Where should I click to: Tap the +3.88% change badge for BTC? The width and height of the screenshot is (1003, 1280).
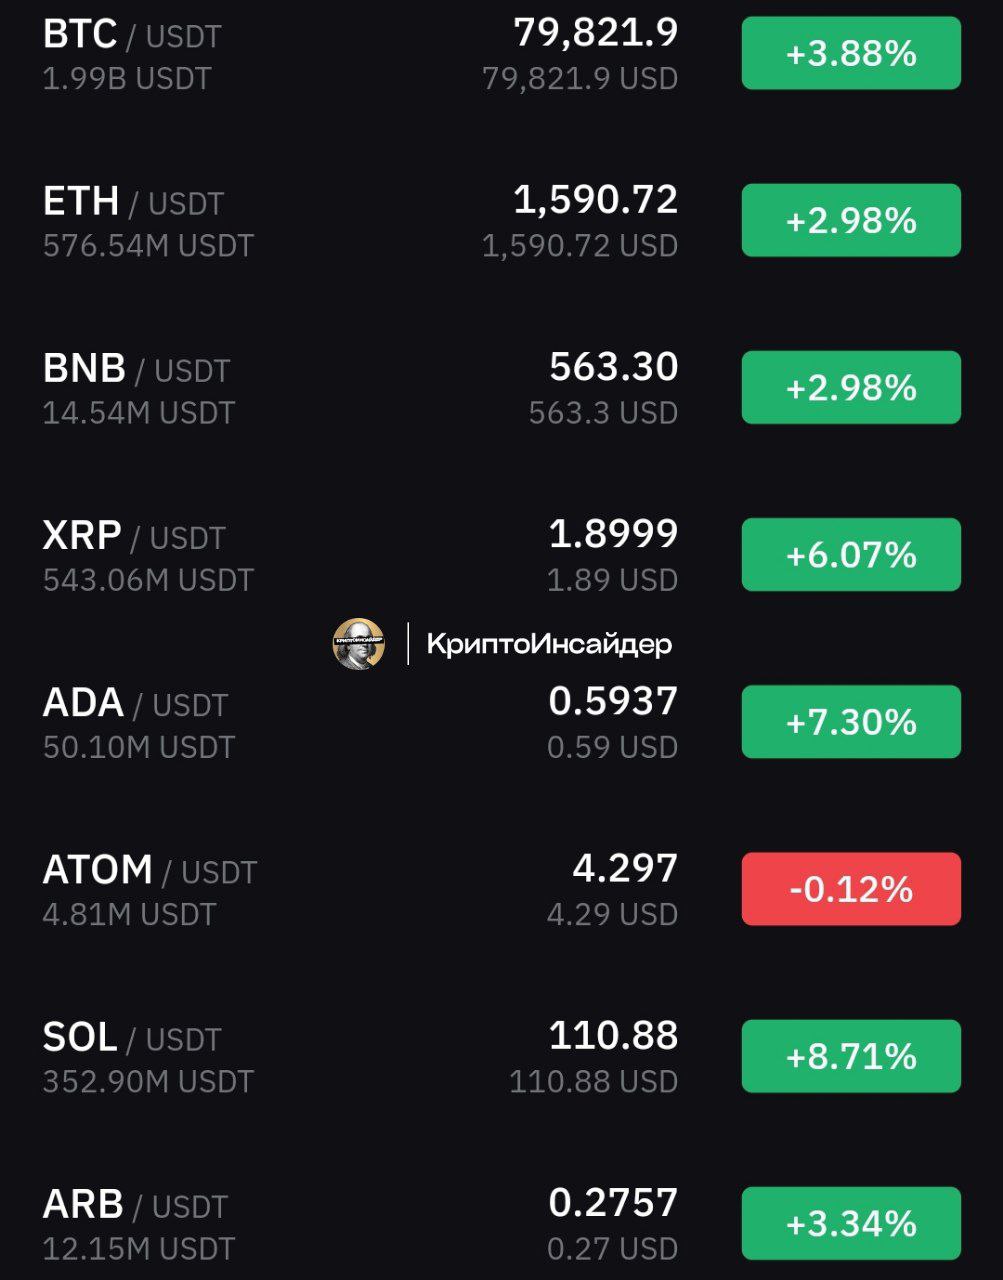click(851, 53)
